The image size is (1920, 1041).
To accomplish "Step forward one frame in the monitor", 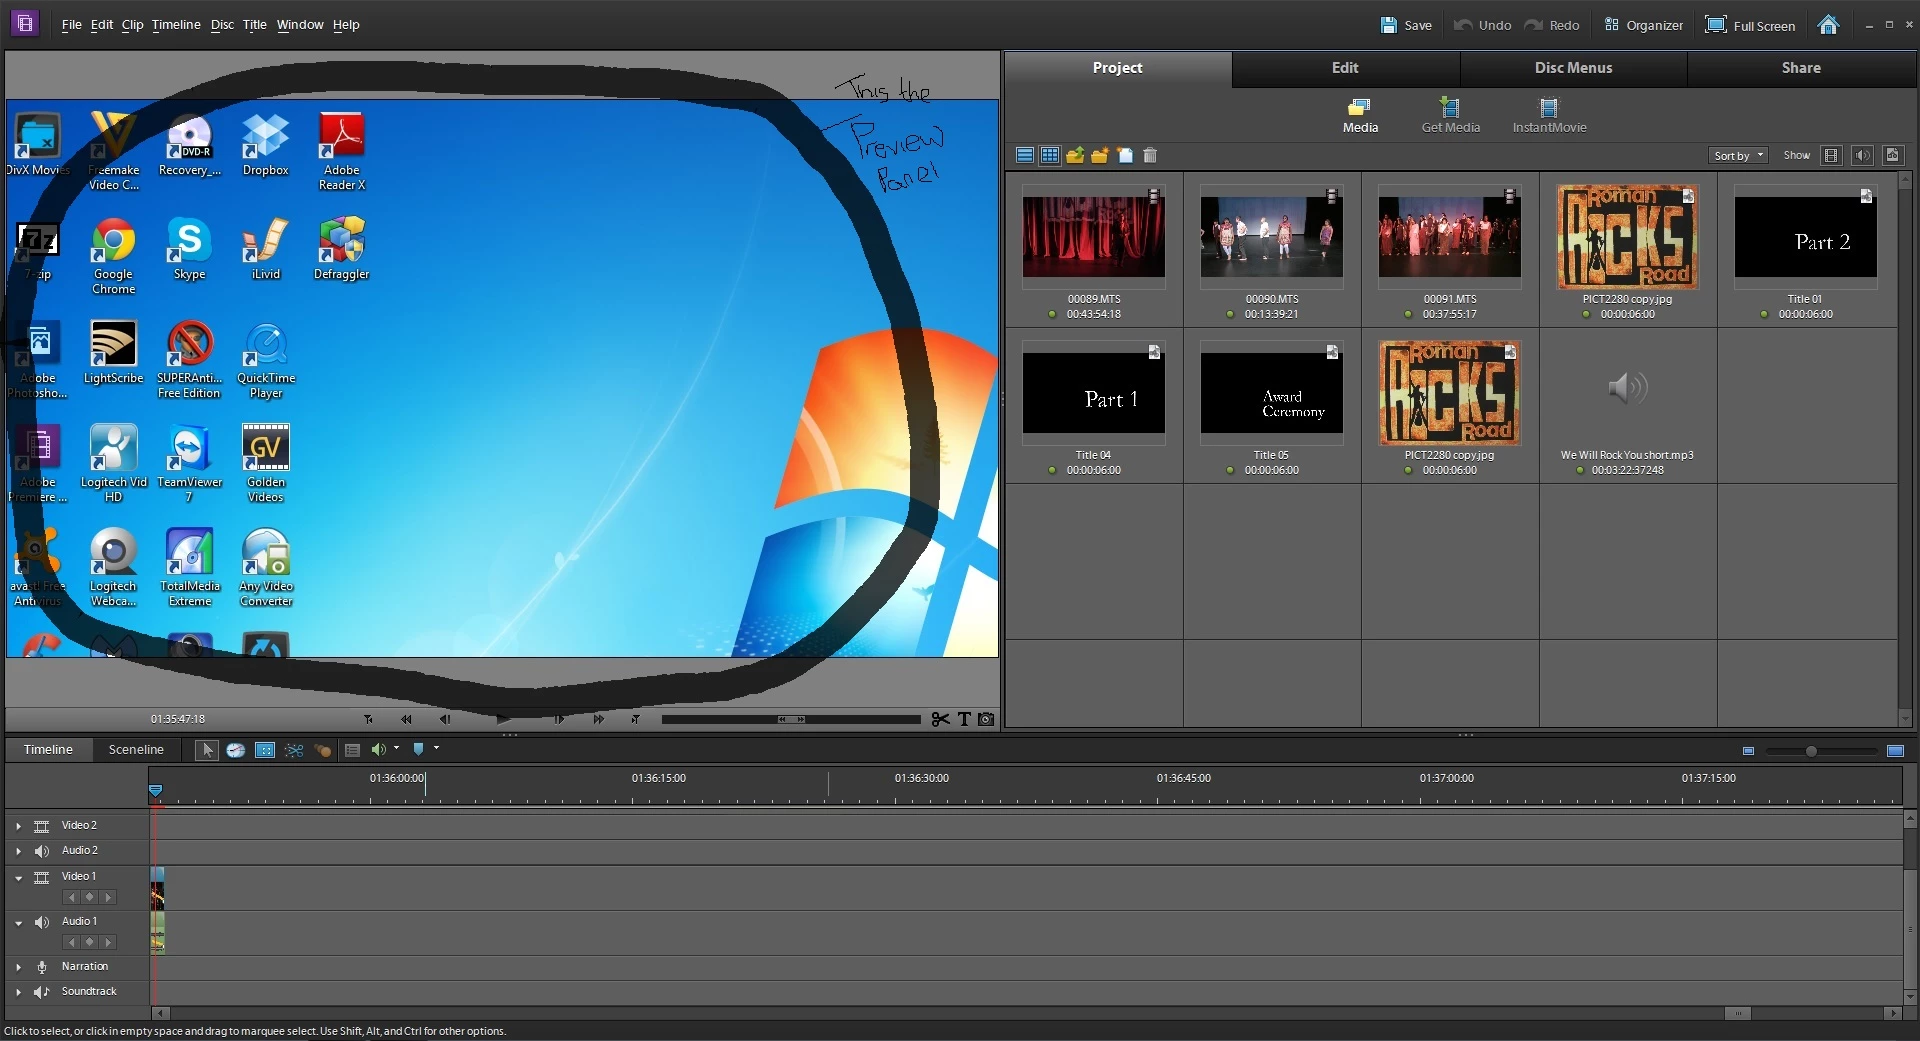I will (x=559, y=719).
